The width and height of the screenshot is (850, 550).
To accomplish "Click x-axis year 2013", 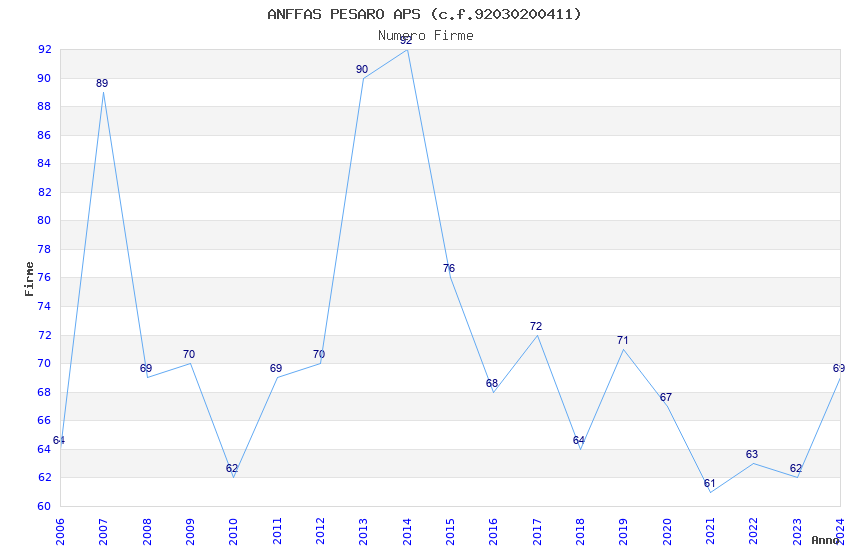I will coord(364,532).
